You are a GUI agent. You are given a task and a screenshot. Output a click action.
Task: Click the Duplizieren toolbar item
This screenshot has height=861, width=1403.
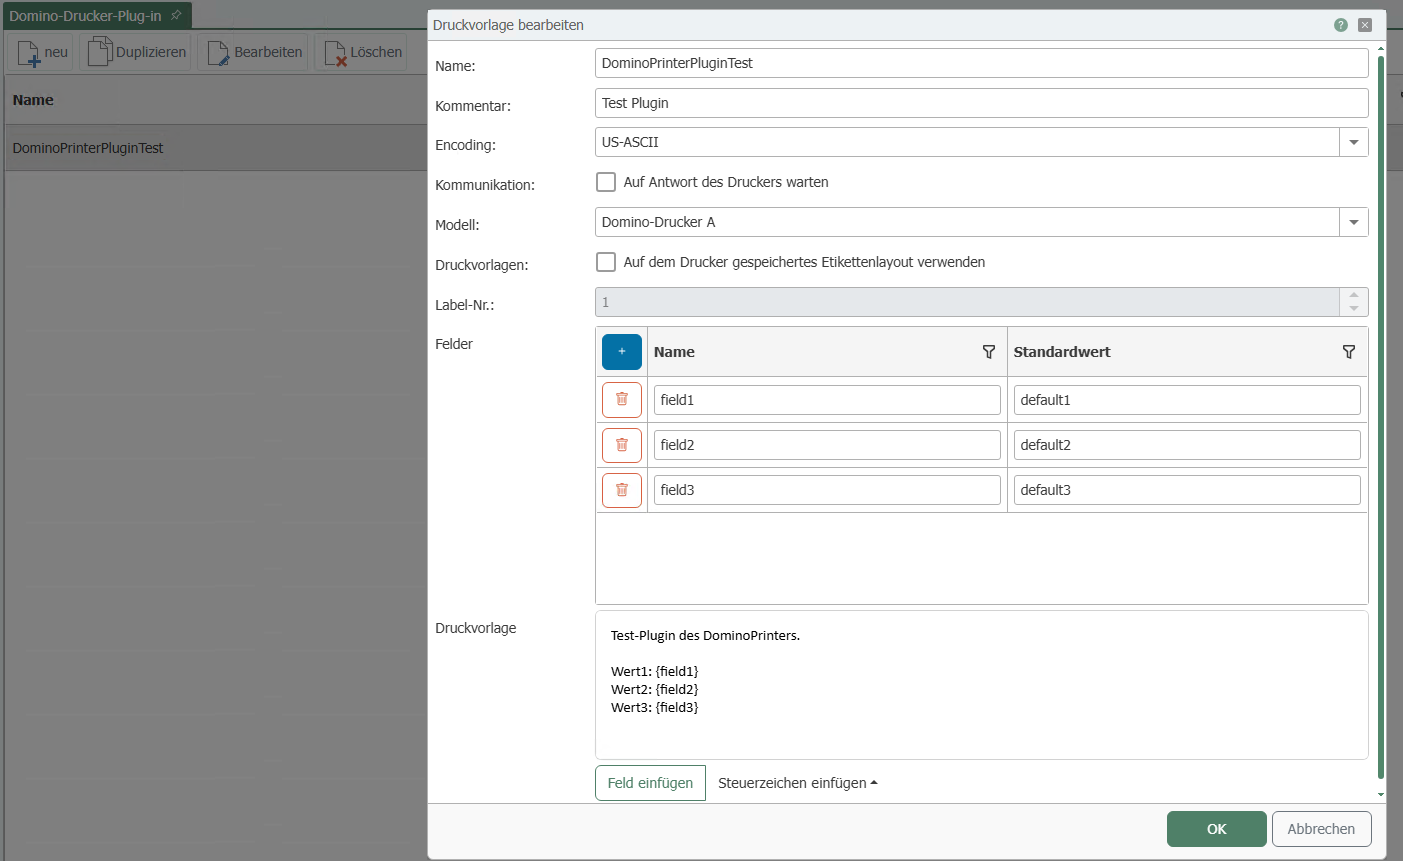coord(136,52)
